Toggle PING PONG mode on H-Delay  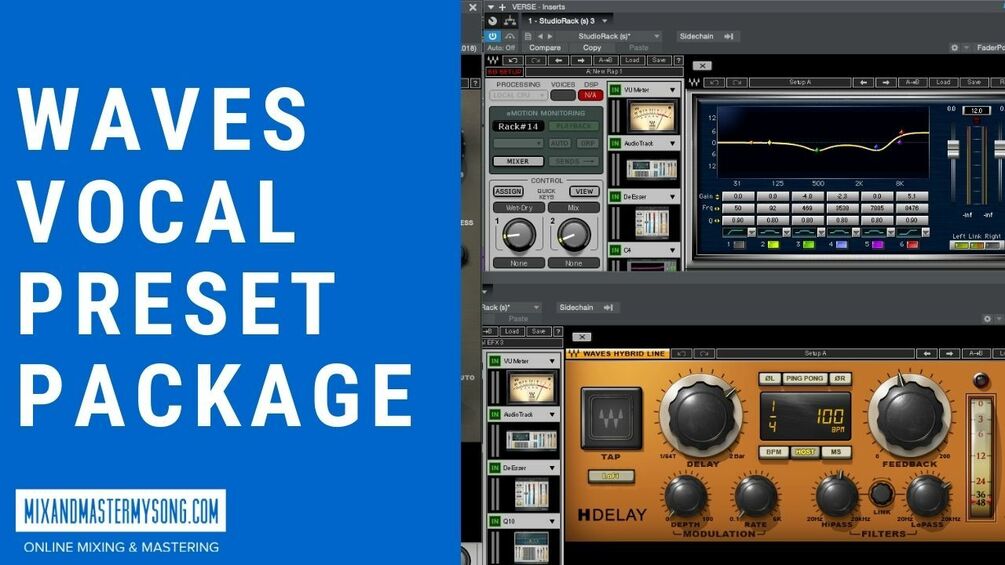tap(804, 379)
